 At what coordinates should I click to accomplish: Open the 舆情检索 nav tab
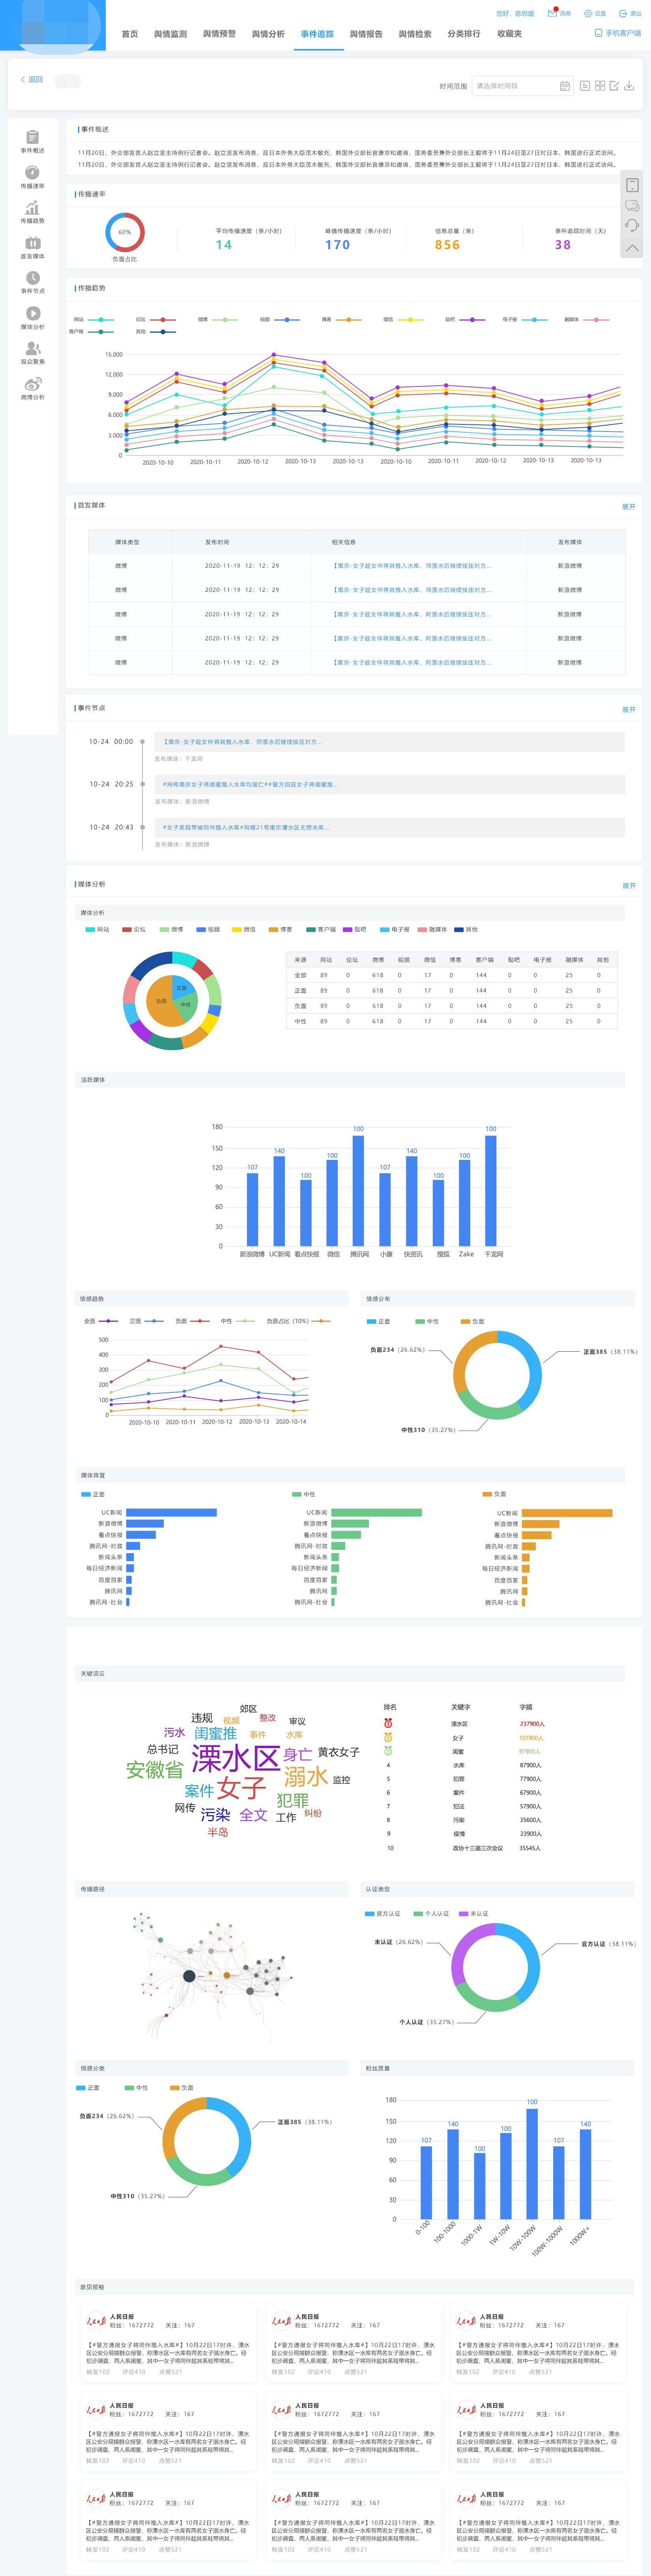point(415,34)
